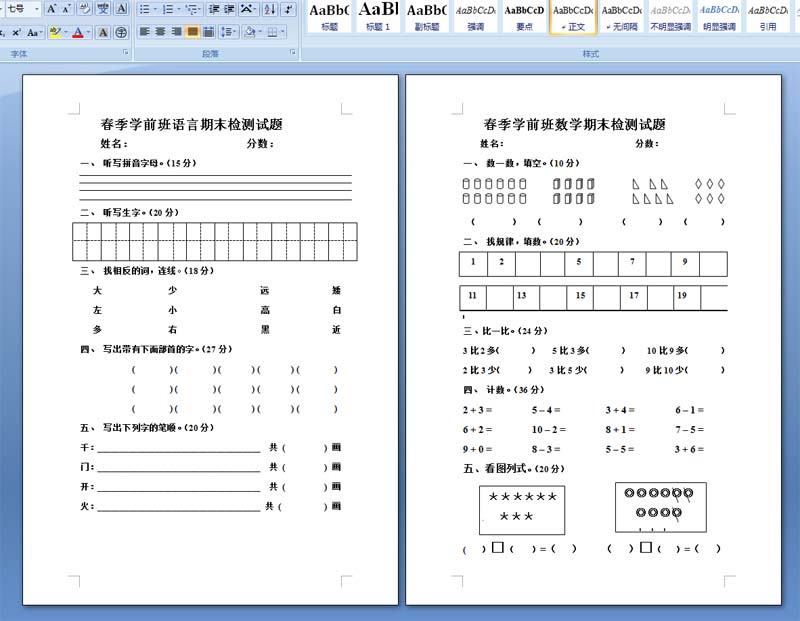
Task: Increase the paragraph indent
Action: (230, 9)
